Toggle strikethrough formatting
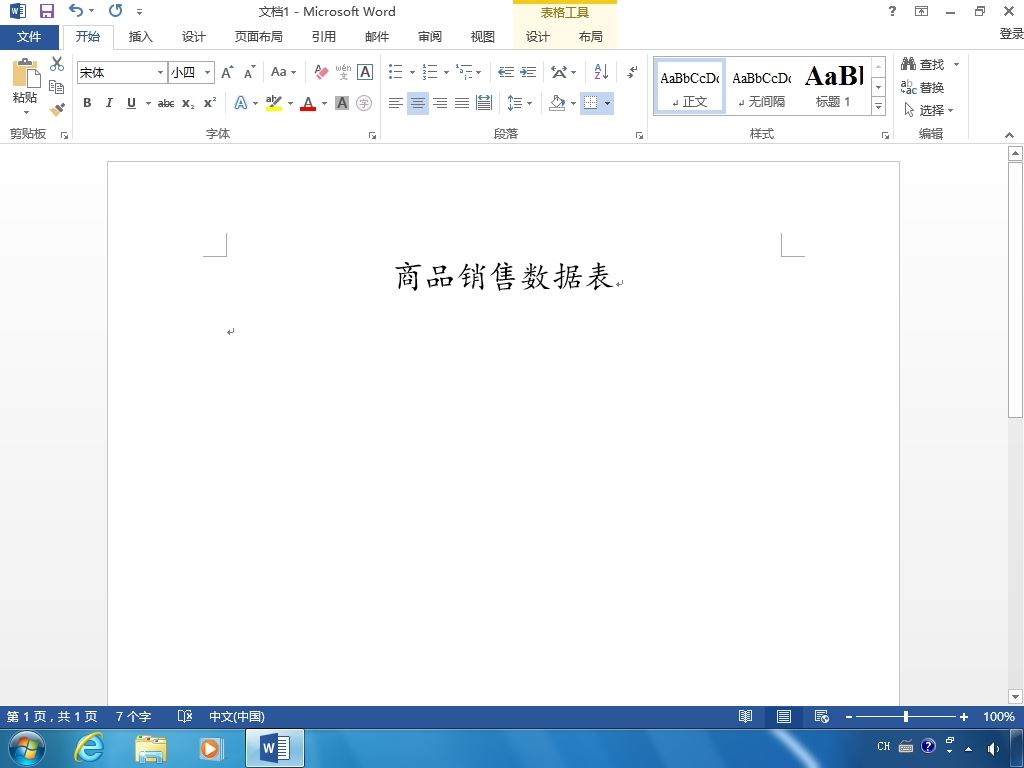This screenshot has height=768, width=1024. 166,103
